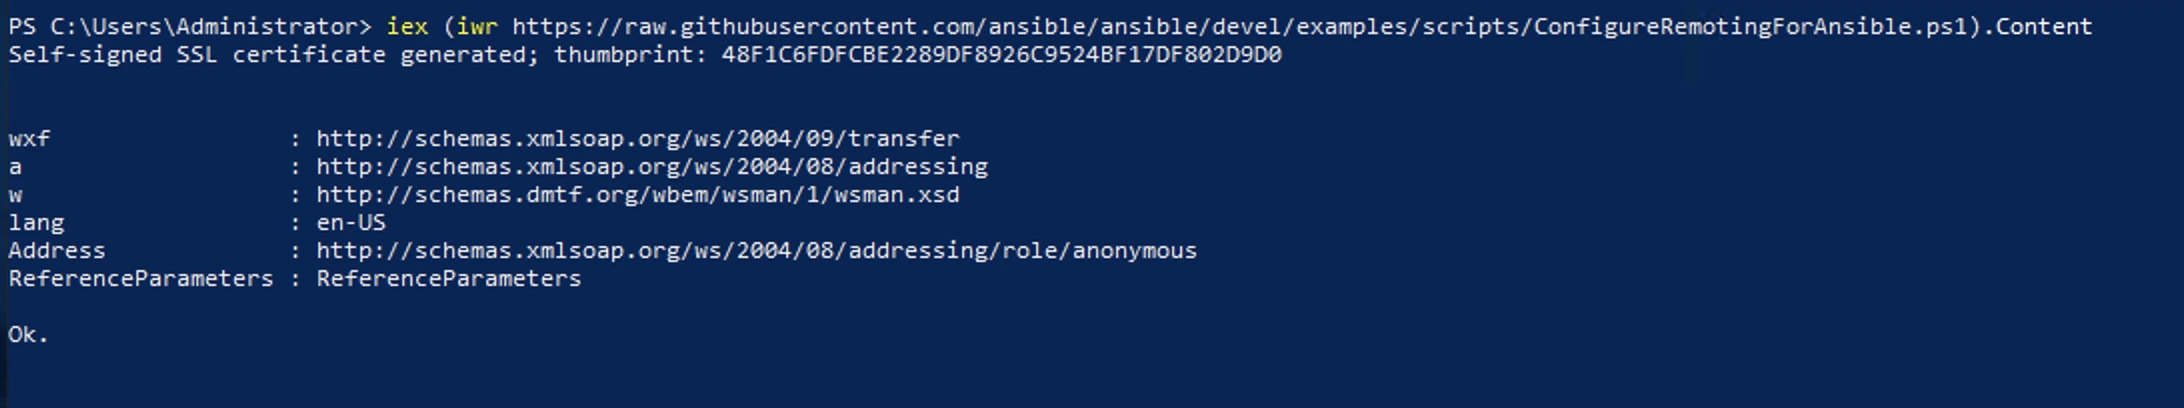Screen dimensions: 2184x408
Task: Click the en-US language value
Action: click(x=351, y=223)
